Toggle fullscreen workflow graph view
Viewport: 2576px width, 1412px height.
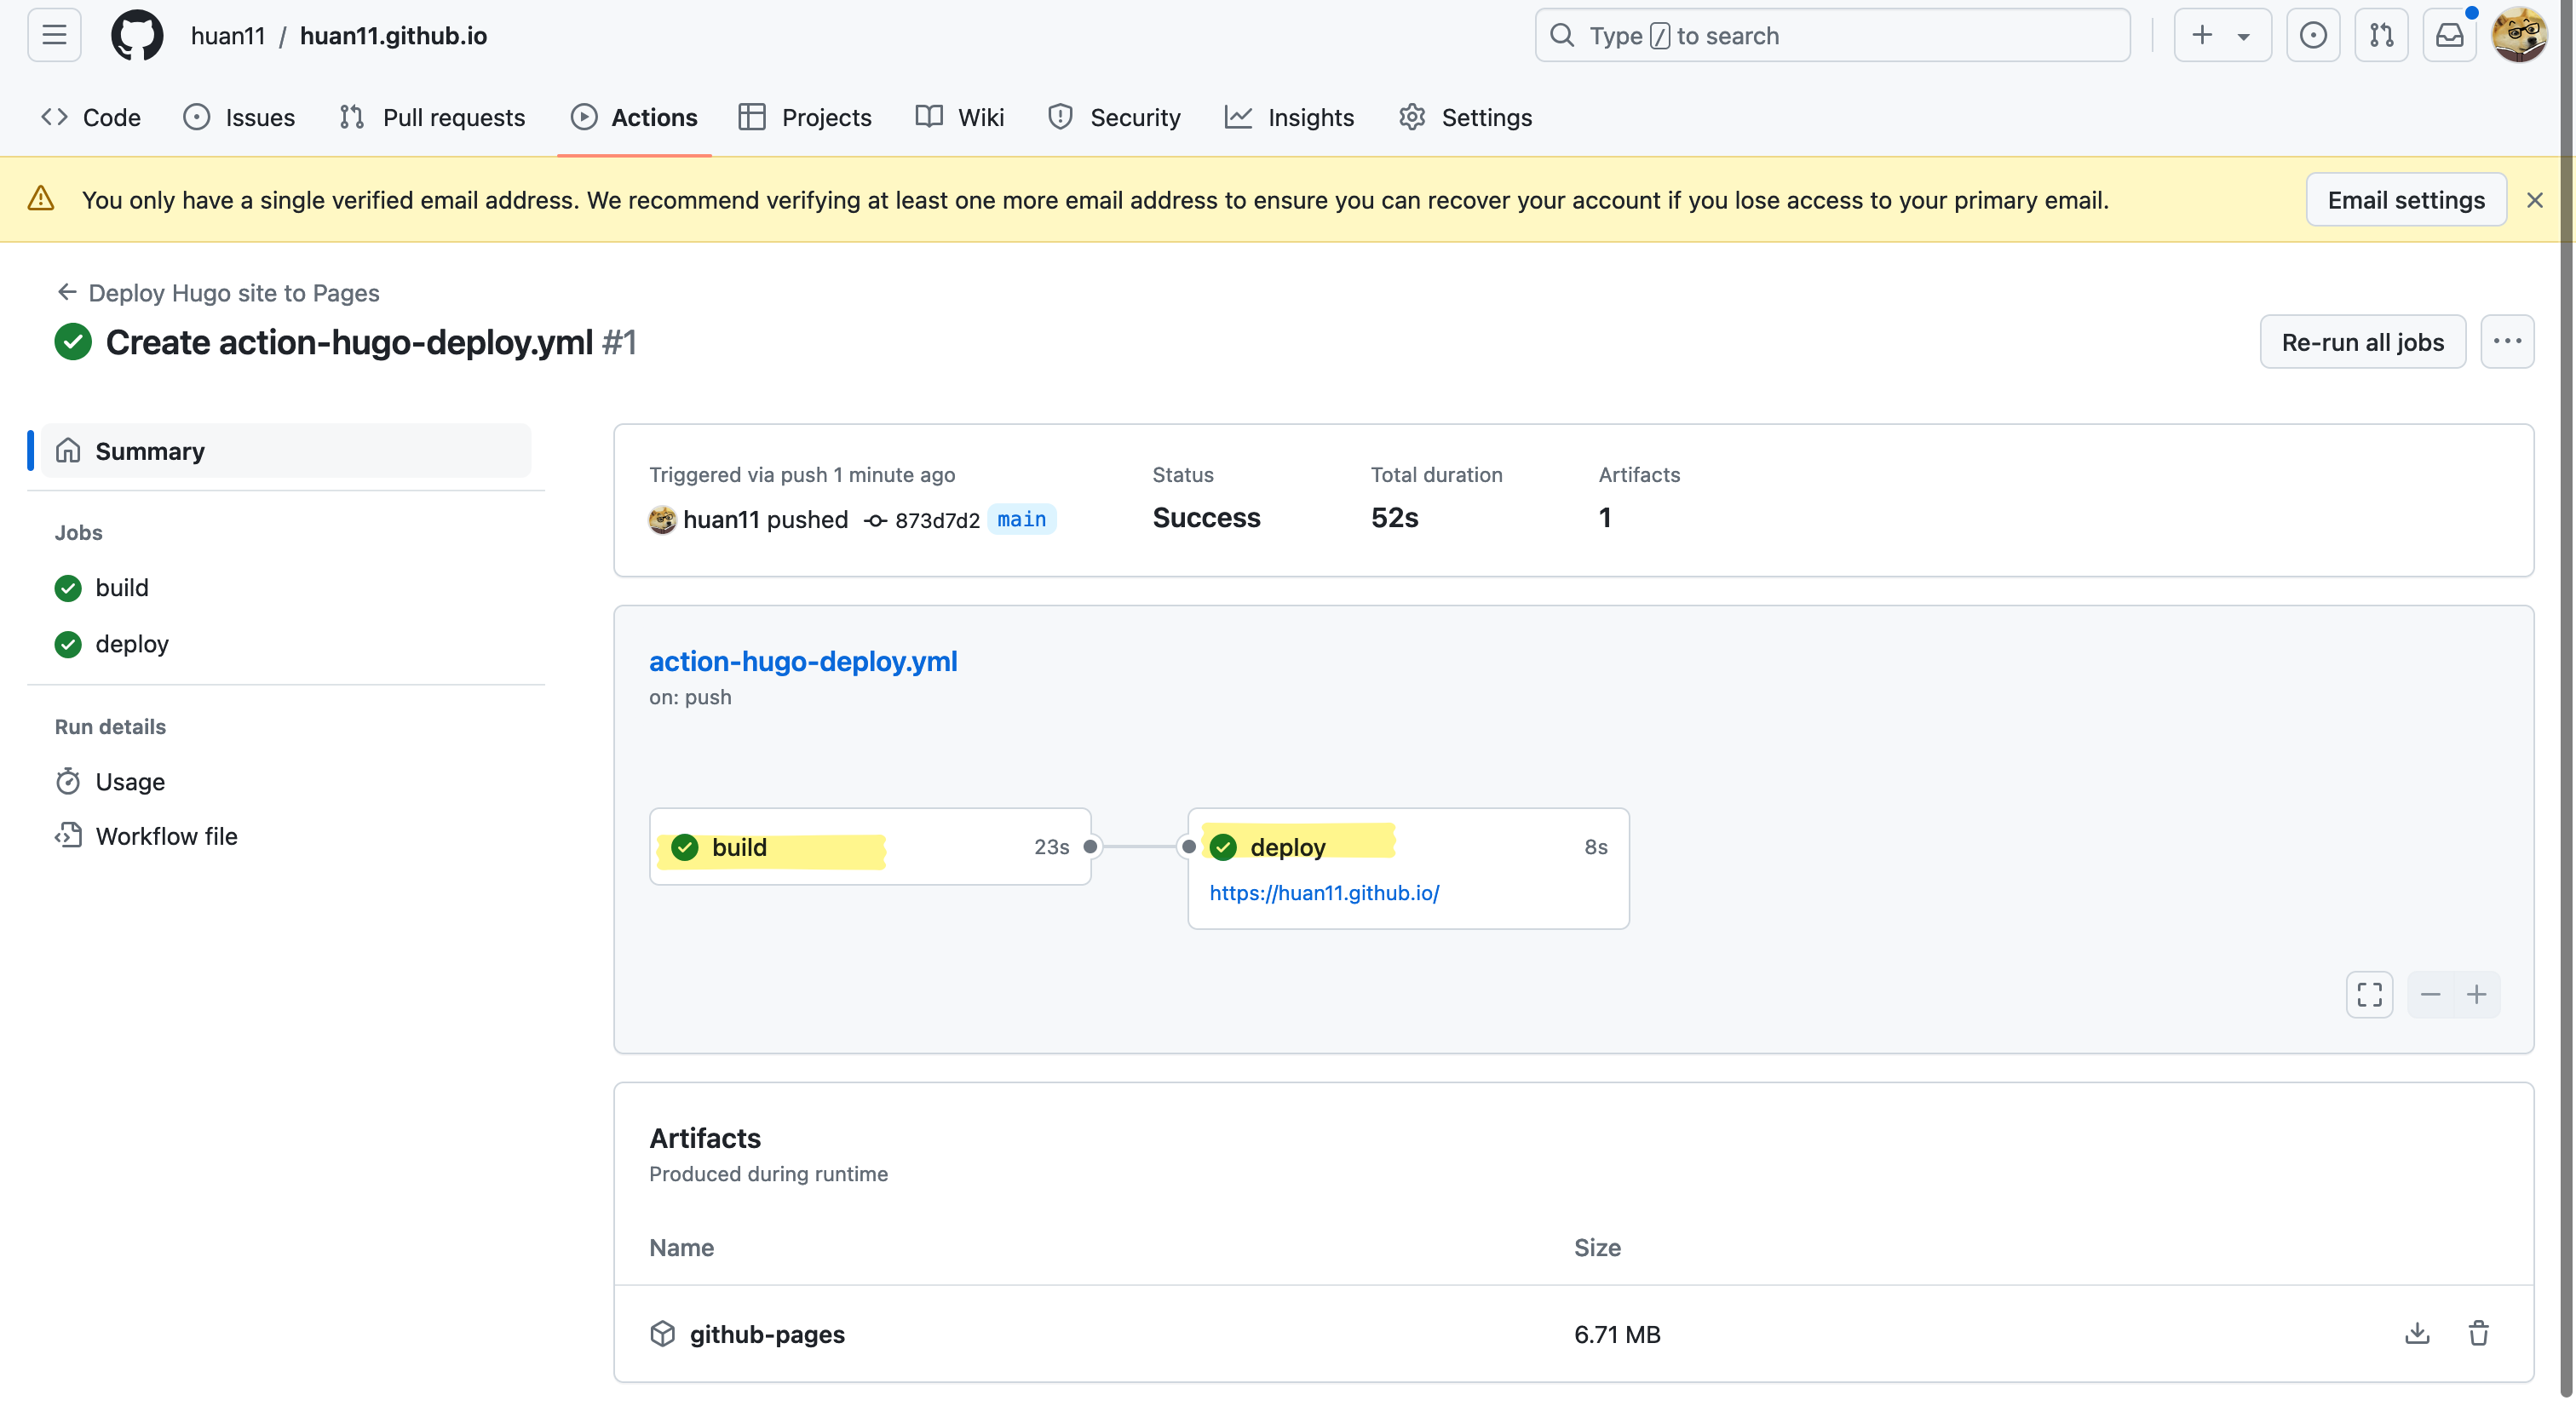point(2369,994)
